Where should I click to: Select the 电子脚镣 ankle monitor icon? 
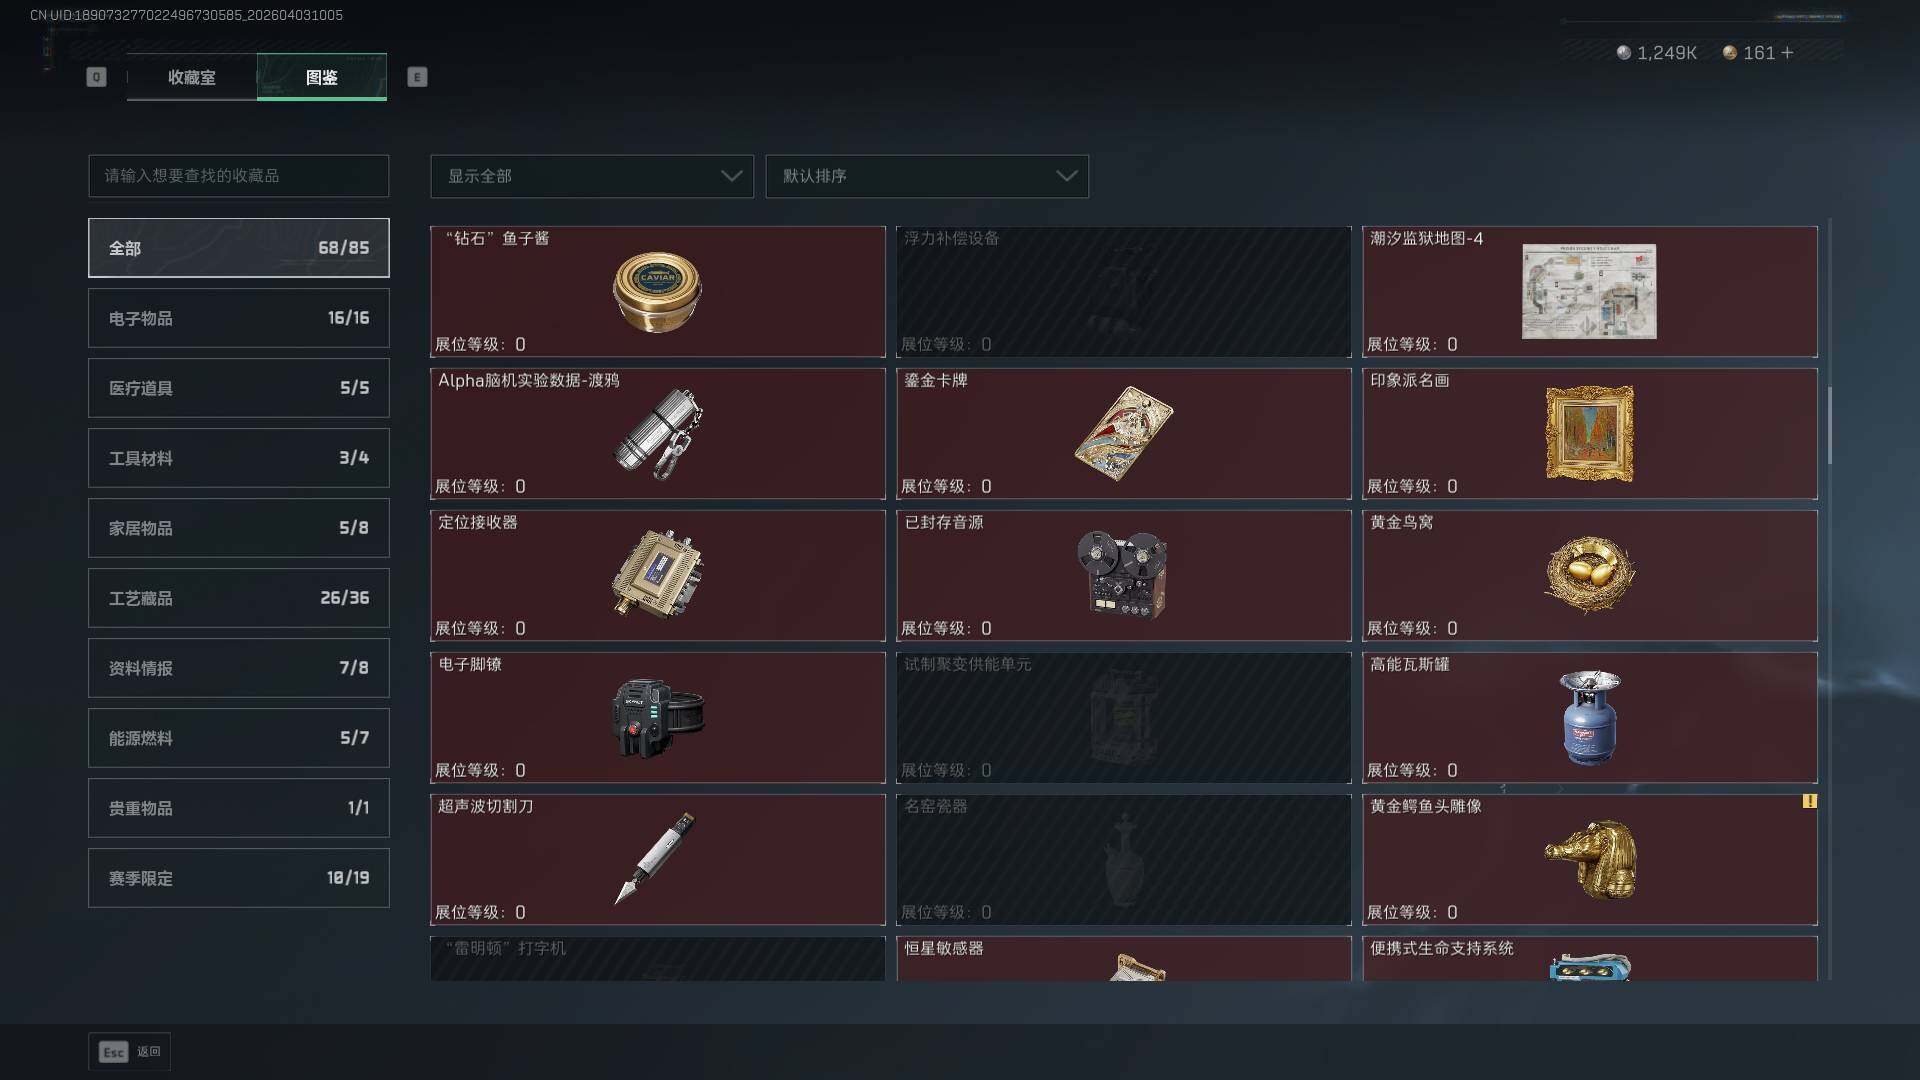pyautogui.click(x=657, y=717)
